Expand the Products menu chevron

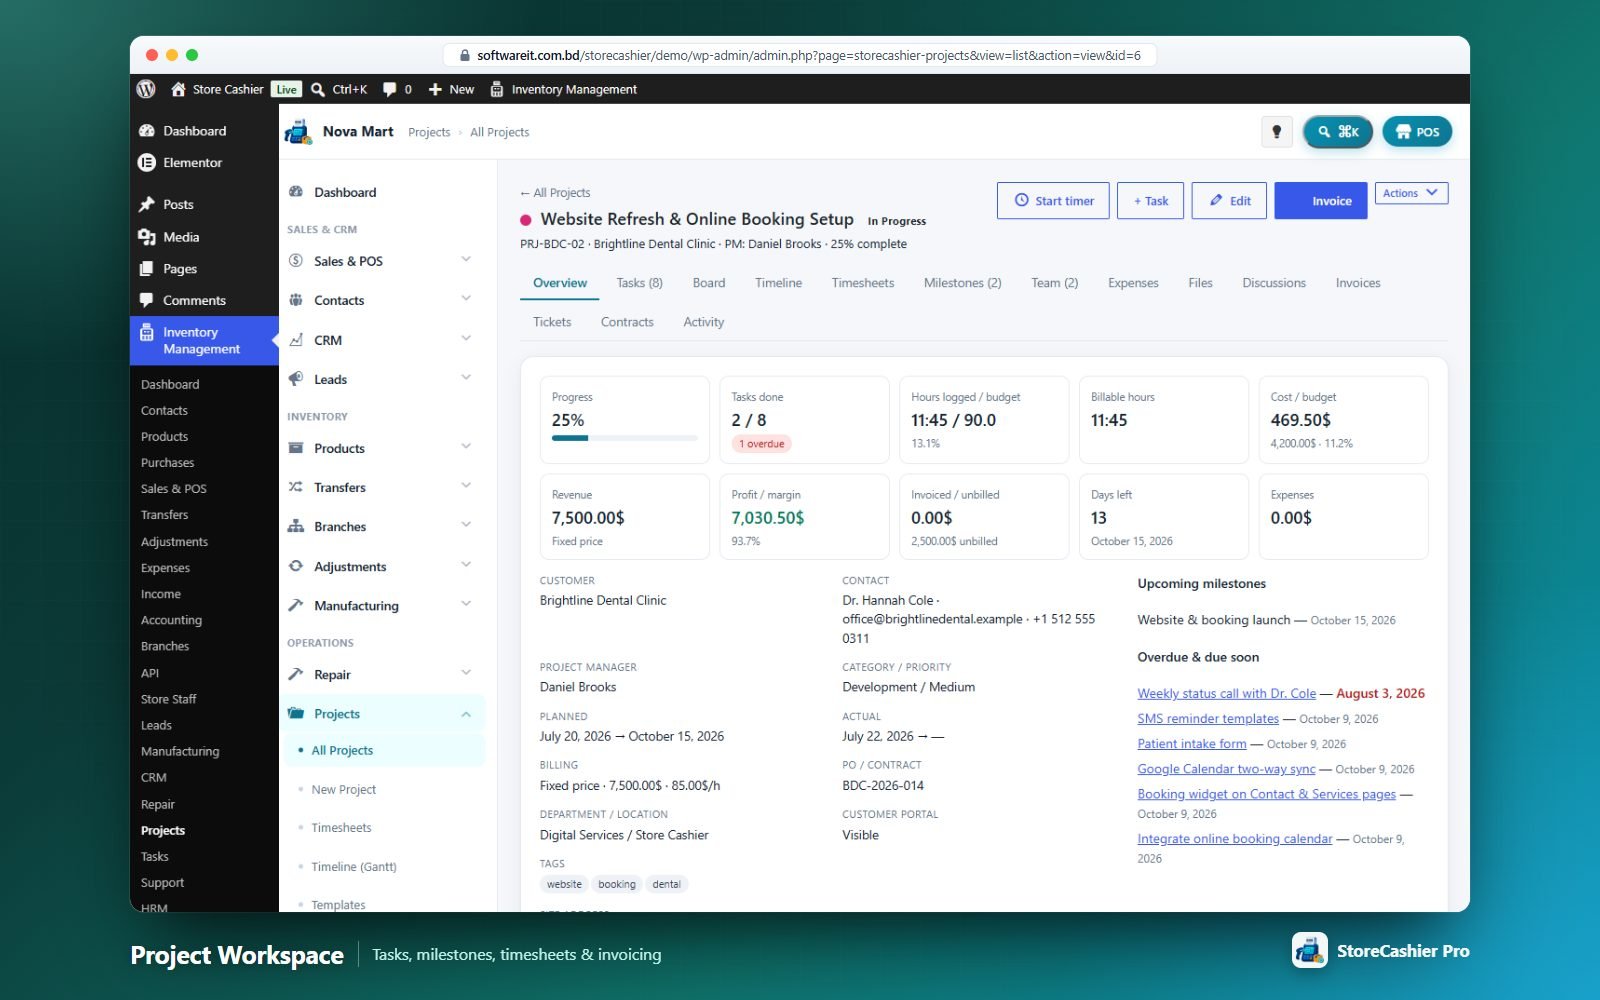(466, 447)
